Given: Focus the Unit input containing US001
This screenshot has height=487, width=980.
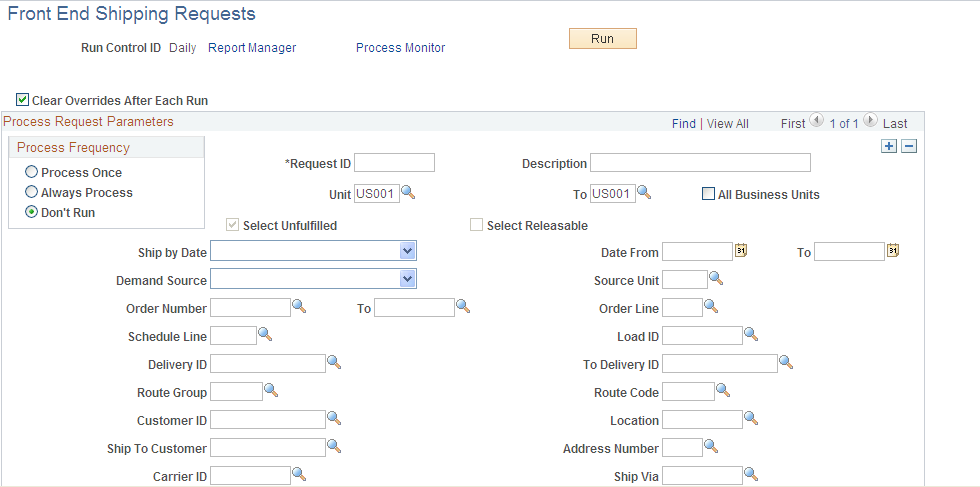Looking at the screenshot, I should (x=377, y=194).
